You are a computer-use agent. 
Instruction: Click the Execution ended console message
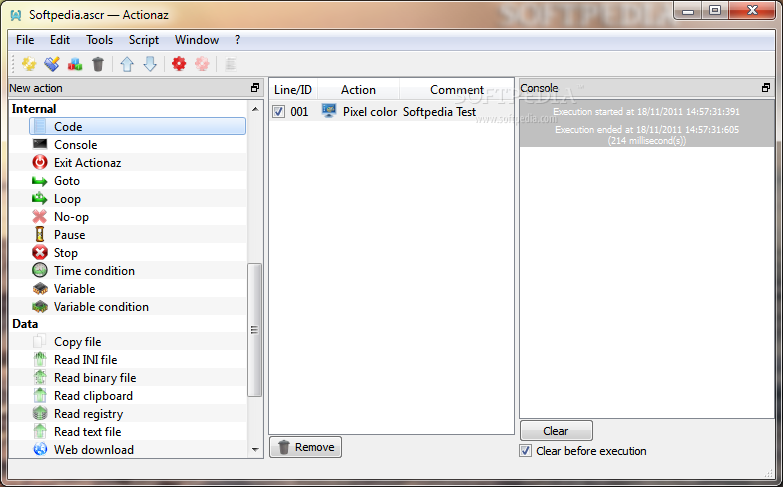tap(647, 135)
